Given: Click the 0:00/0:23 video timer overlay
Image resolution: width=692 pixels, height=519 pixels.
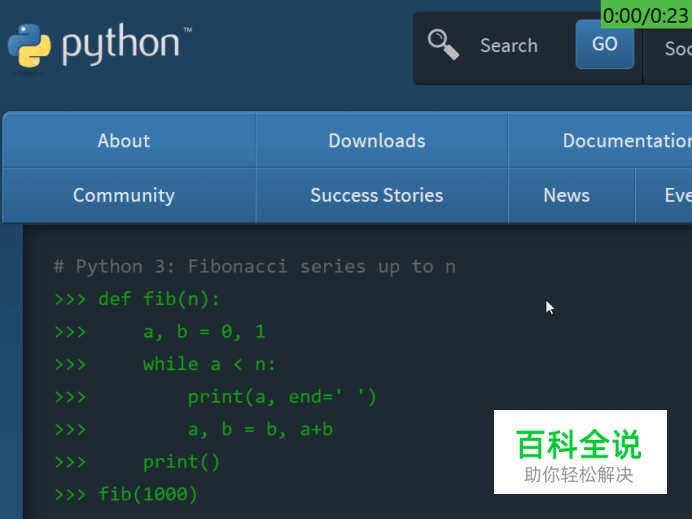Looking at the screenshot, I should [646, 15].
